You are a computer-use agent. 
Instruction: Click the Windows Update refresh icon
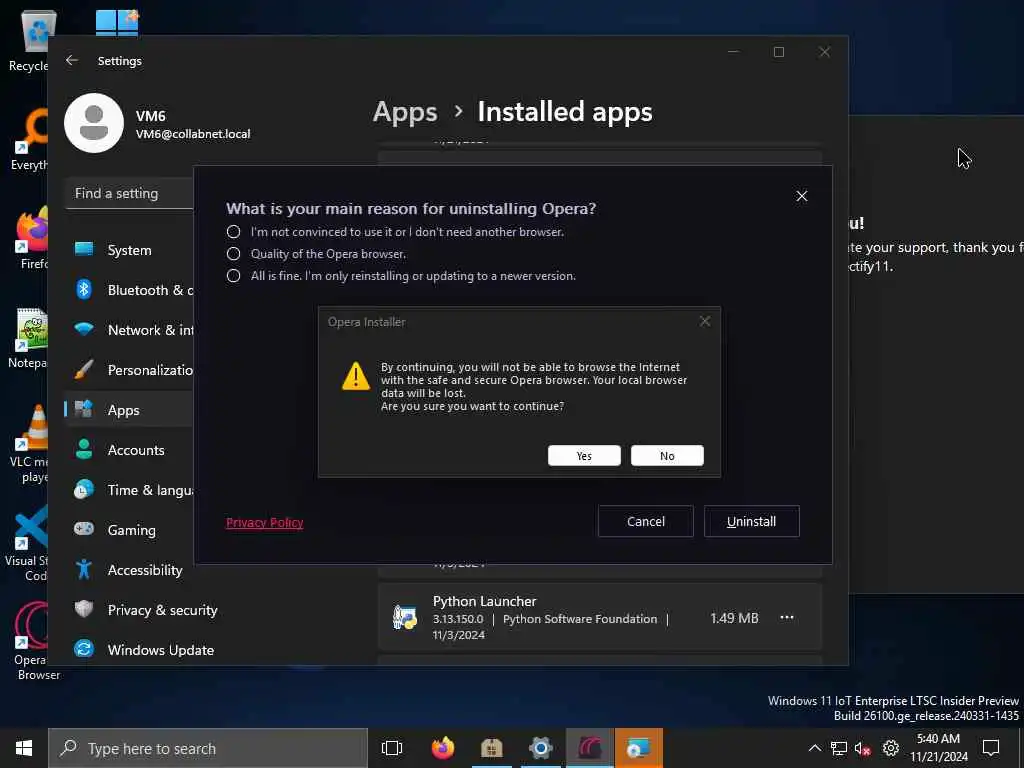tap(84, 648)
